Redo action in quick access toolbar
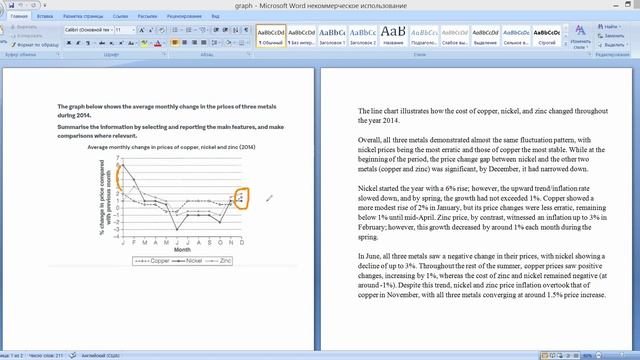 click(33, 5)
